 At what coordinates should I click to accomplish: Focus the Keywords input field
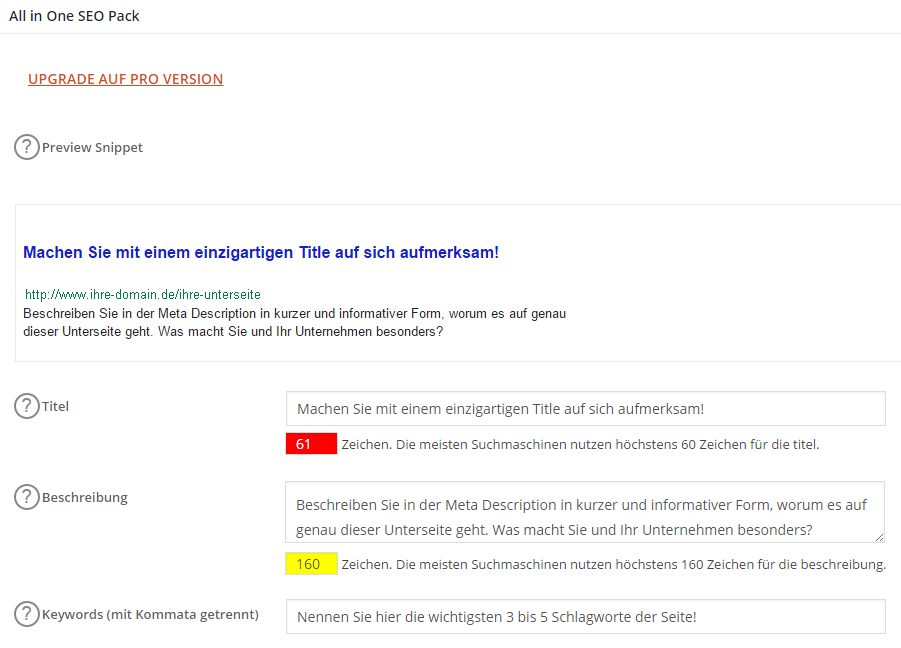click(x=586, y=616)
